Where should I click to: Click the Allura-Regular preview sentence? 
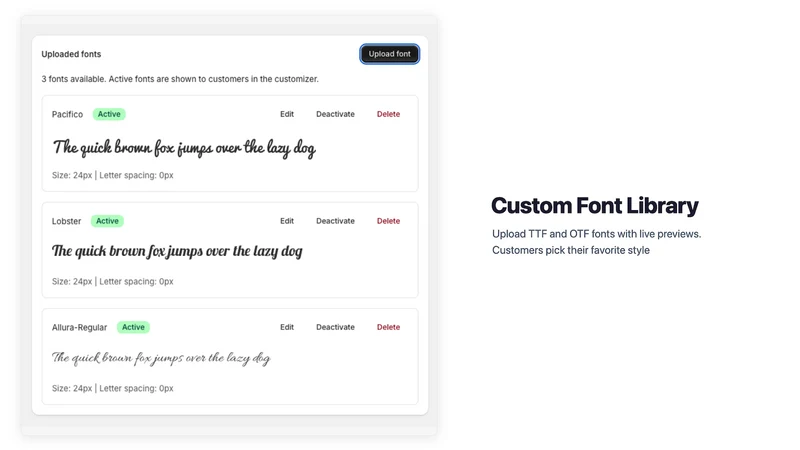pos(161,358)
